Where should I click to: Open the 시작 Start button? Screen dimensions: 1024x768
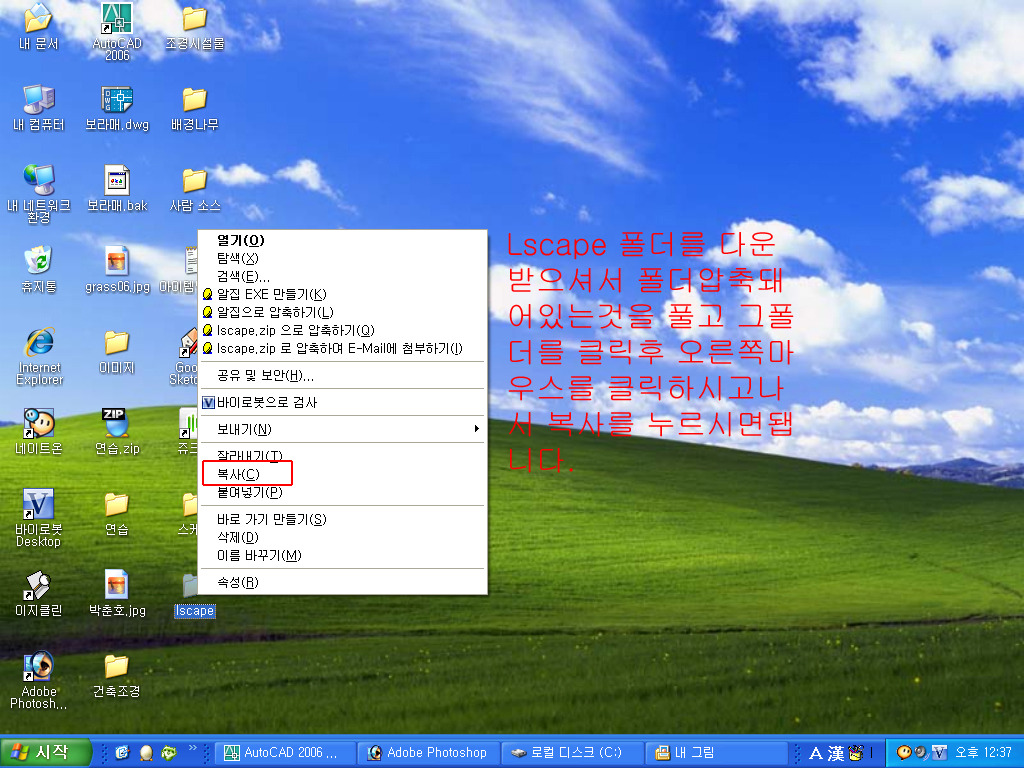pyautogui.click(x=45, y=752)
